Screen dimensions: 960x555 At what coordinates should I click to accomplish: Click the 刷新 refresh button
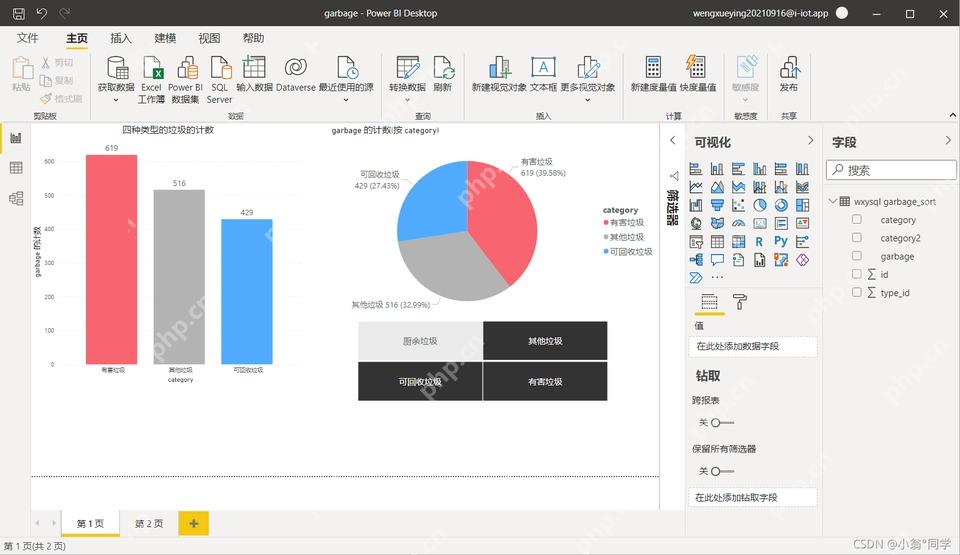click(x=443, y=74)
